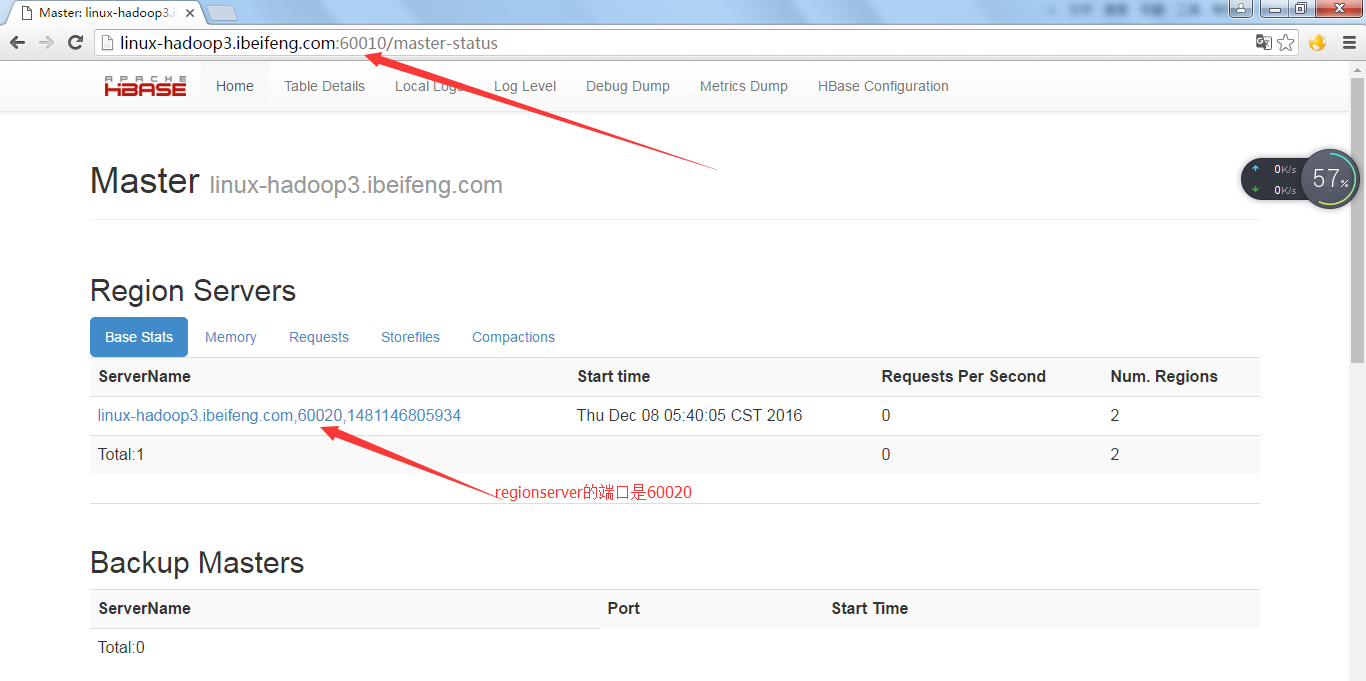Maximize the browser window
Image resolution: width=1366 pixels, height=681 pixels.
(x=1300, y=9)
